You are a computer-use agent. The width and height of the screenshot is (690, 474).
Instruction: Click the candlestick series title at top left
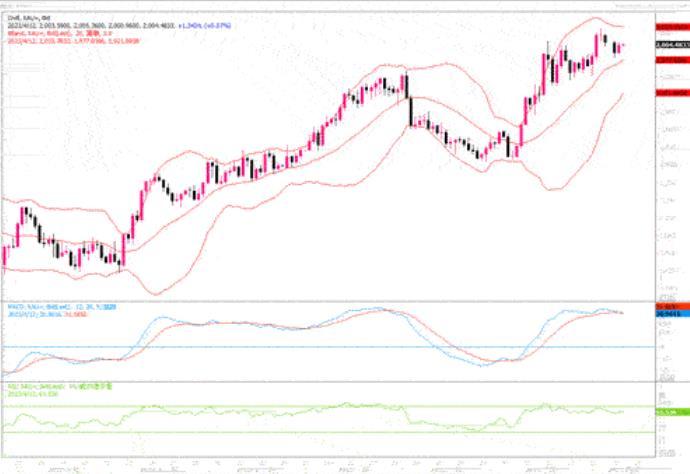pos(22,17)
